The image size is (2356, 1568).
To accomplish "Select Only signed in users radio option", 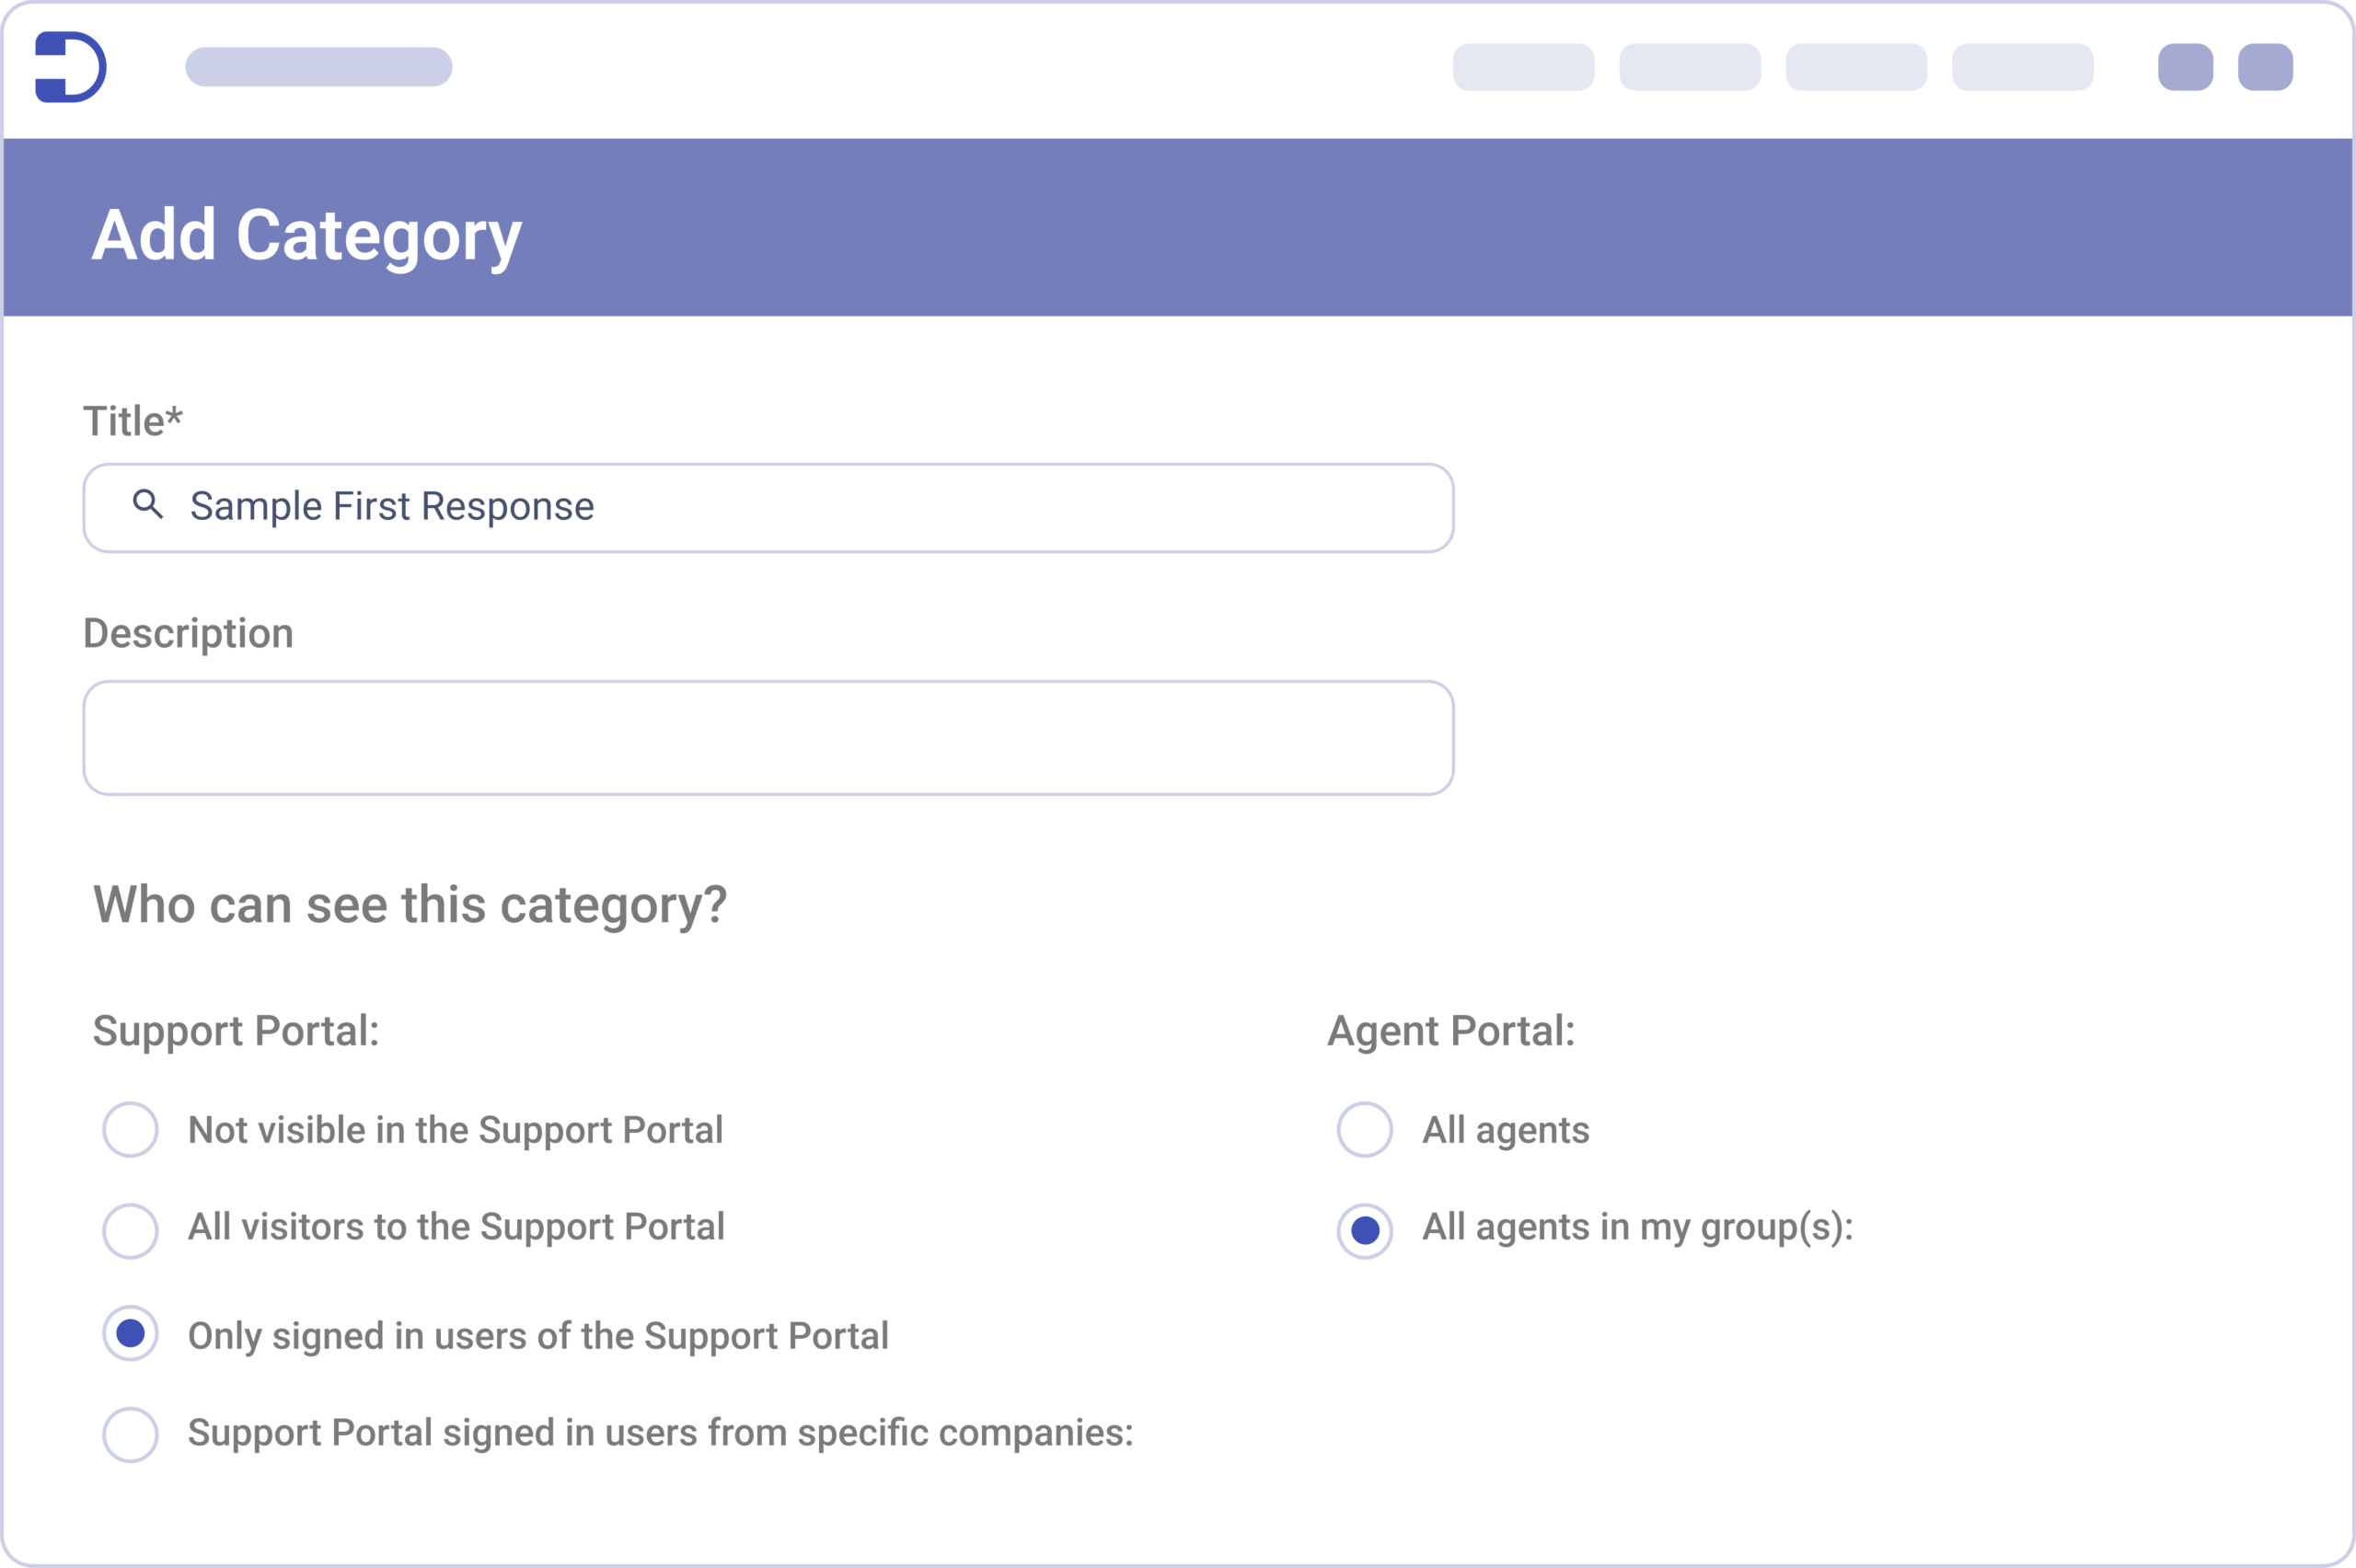I will point(131,1333).
